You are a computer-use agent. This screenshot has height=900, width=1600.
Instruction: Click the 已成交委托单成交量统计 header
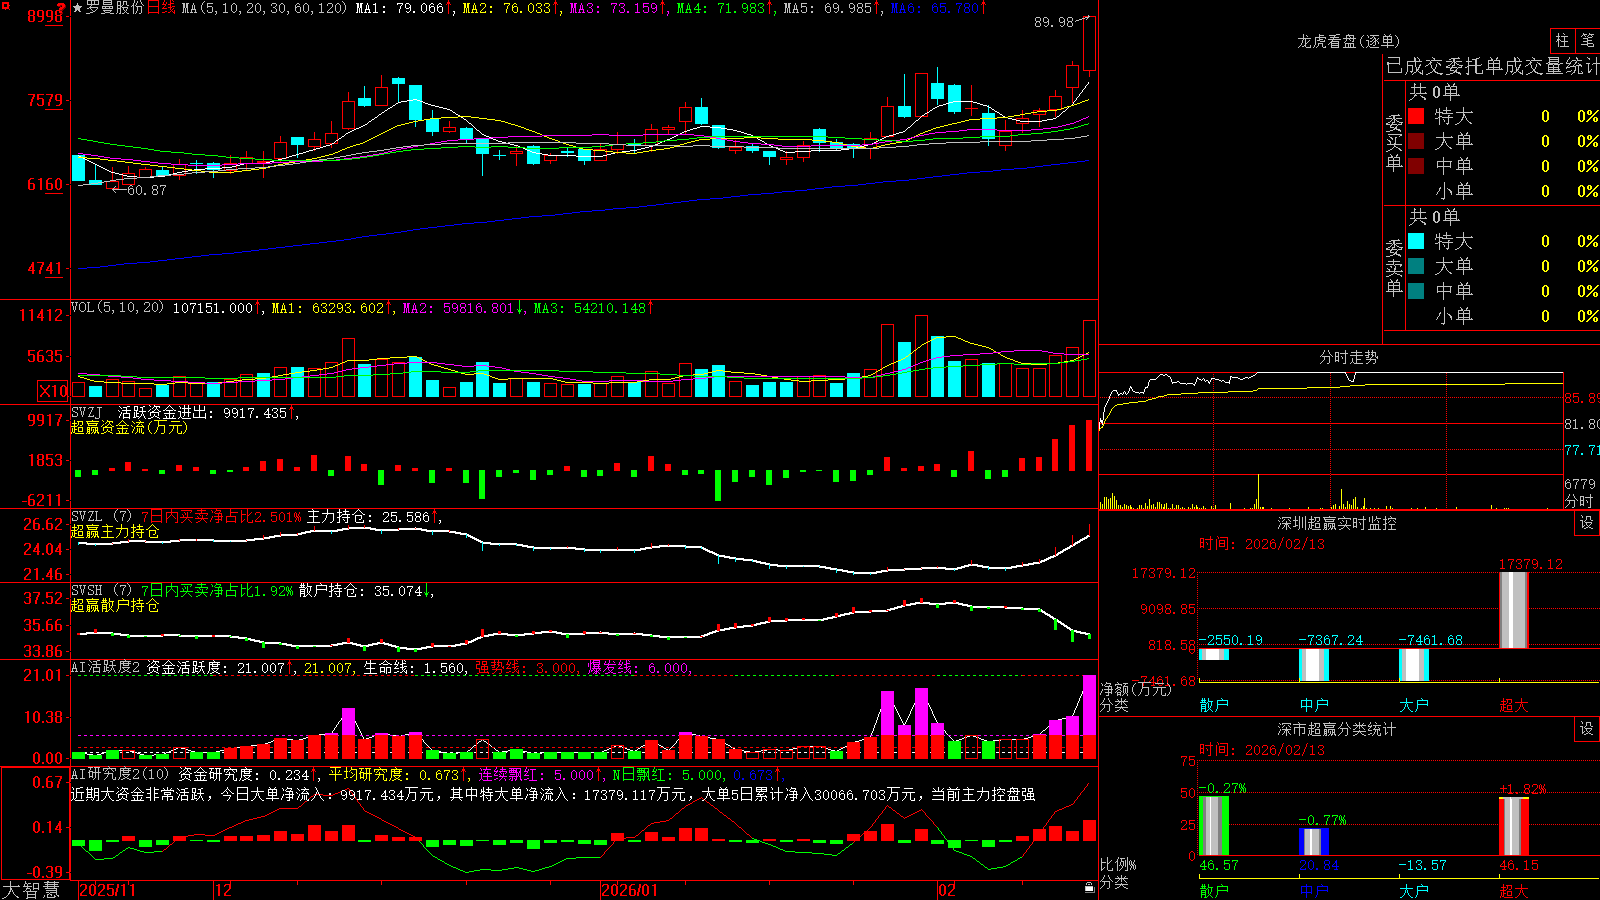click(1492, 66)
